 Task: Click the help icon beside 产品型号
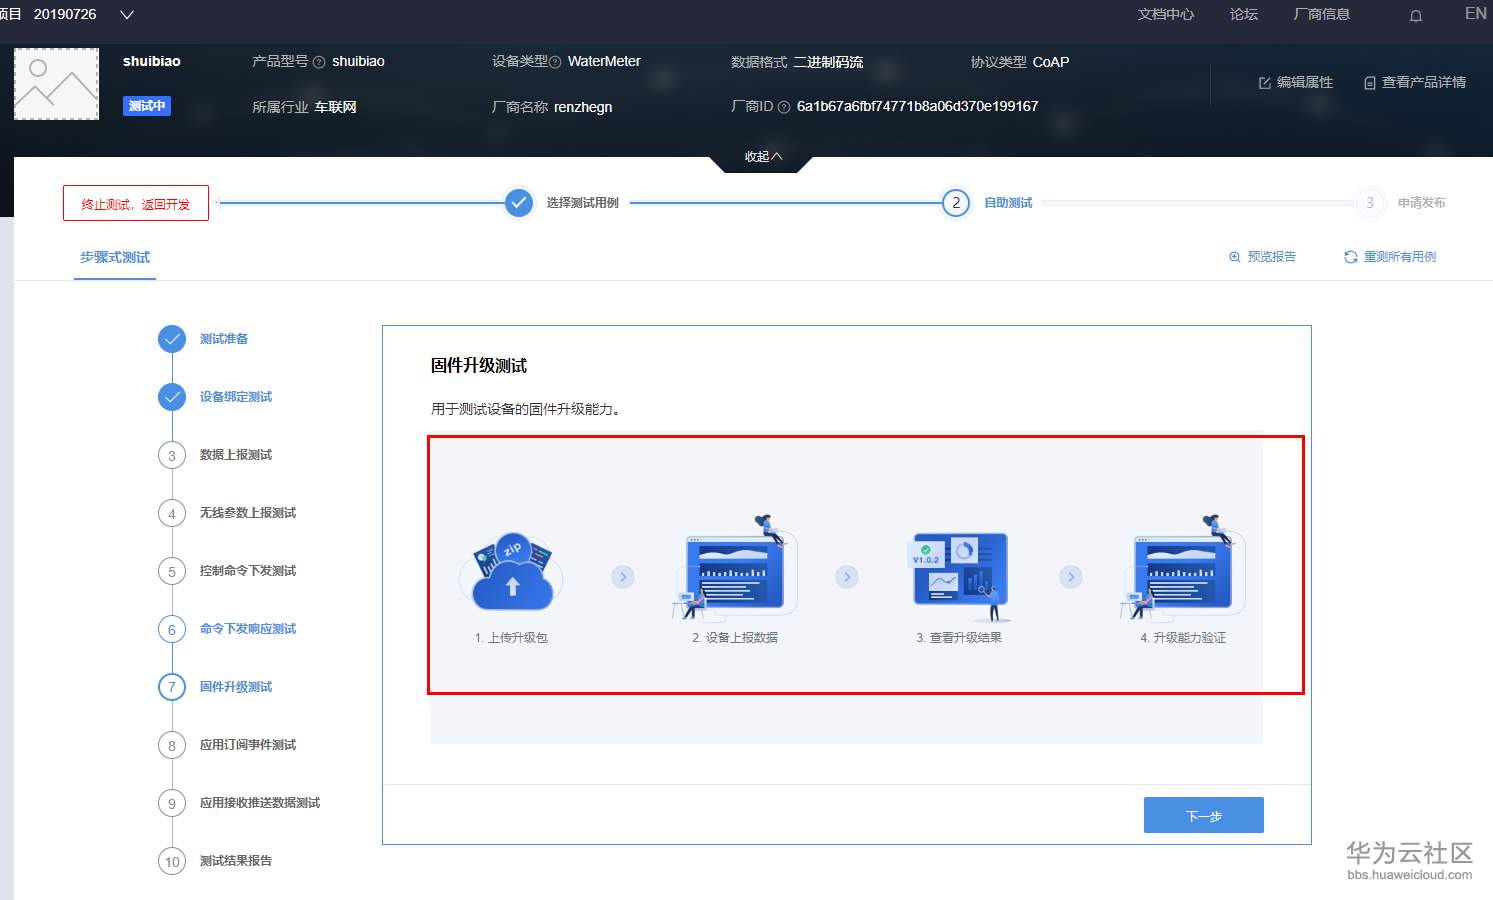point(319,62)
